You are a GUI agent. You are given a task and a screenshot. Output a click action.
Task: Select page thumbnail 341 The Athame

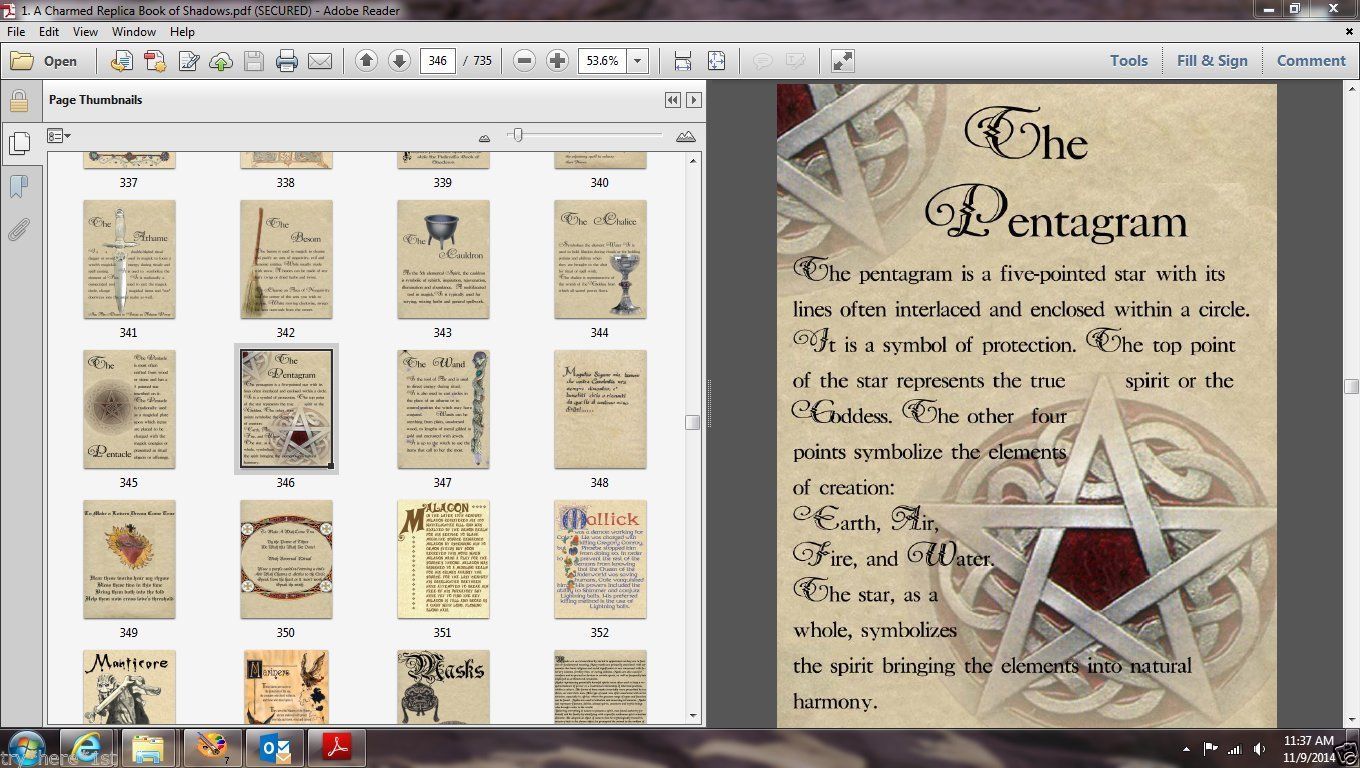click(129, 259)
